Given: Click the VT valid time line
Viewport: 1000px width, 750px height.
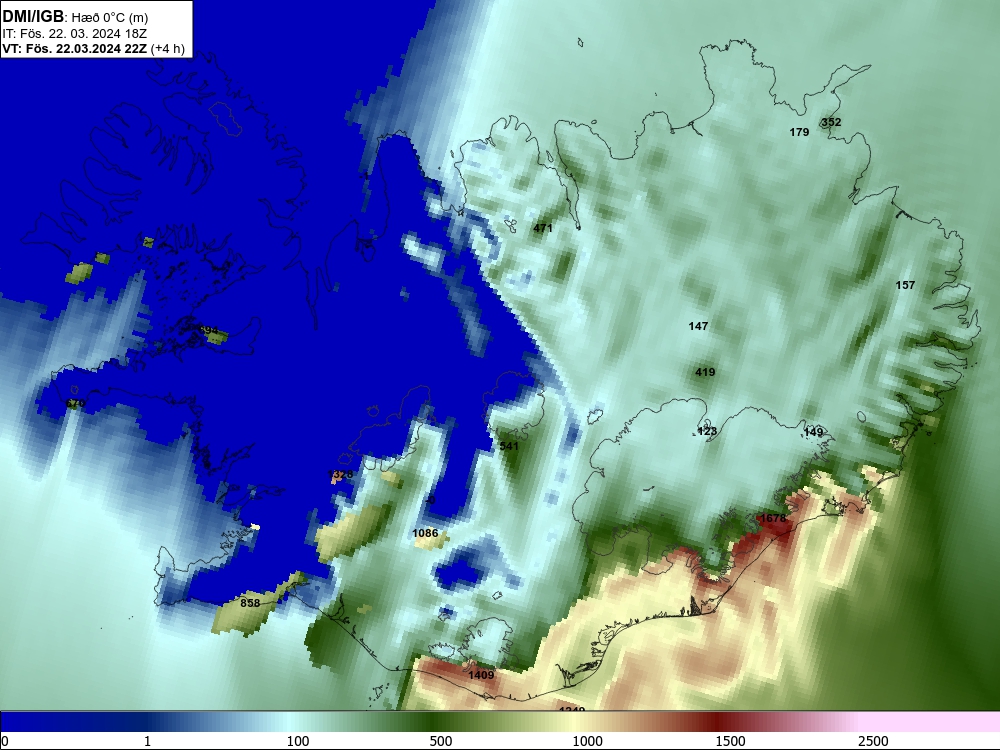Looking at the screenshot, I should (x=93, y=48).
